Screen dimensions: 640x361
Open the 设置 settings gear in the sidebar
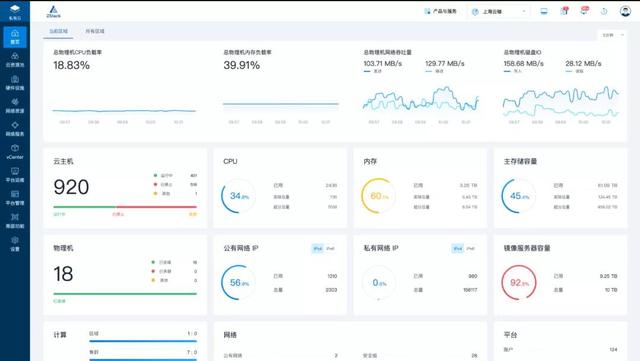pos(15,243)
